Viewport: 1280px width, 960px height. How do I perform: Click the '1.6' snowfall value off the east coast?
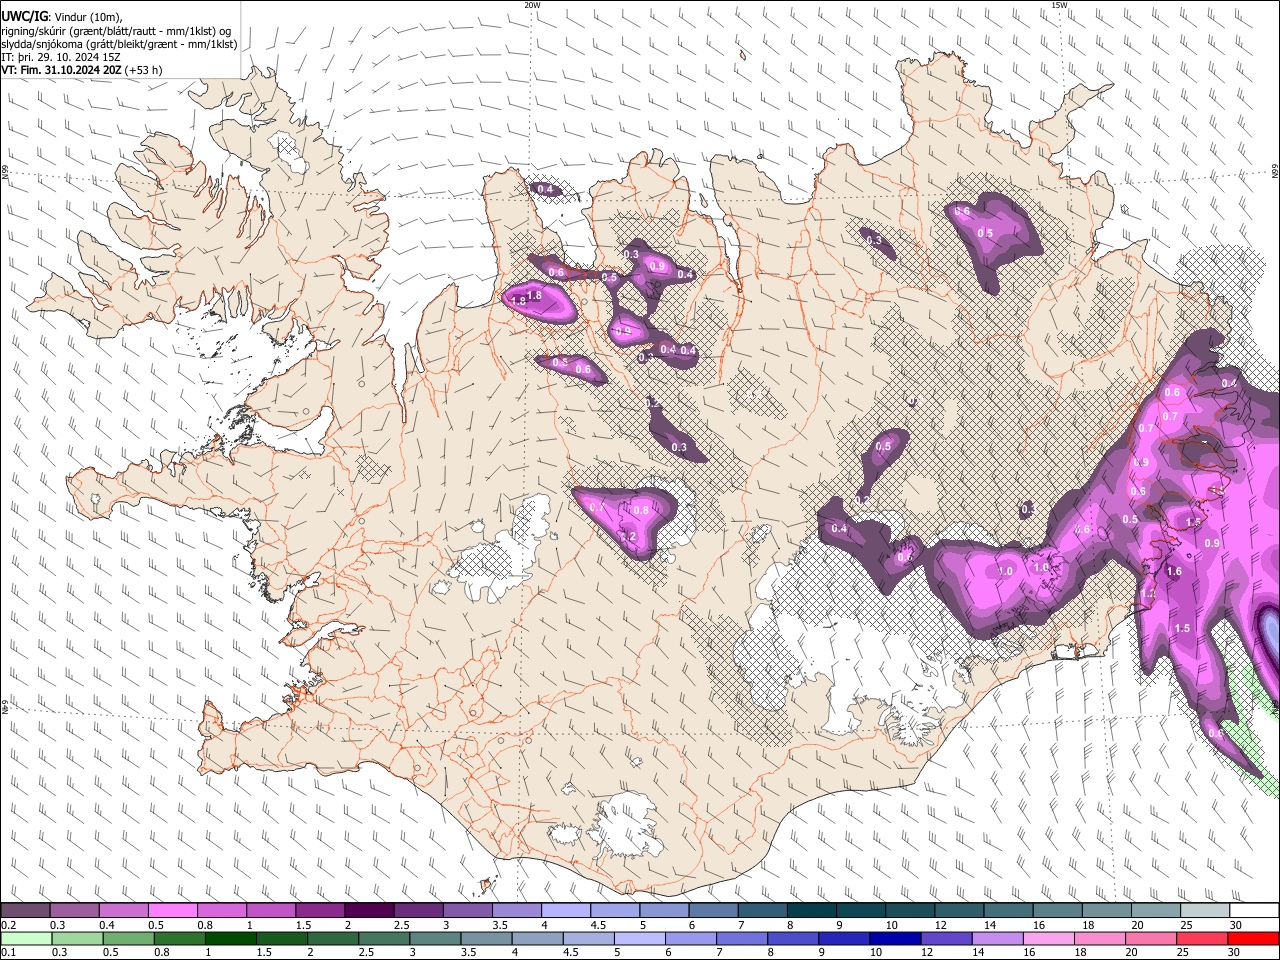tap(1174, 572)
